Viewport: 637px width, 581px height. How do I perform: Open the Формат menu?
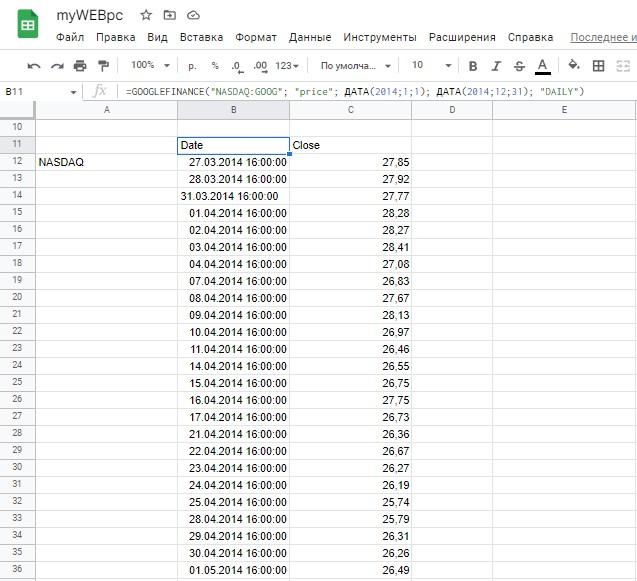point(256,37)
